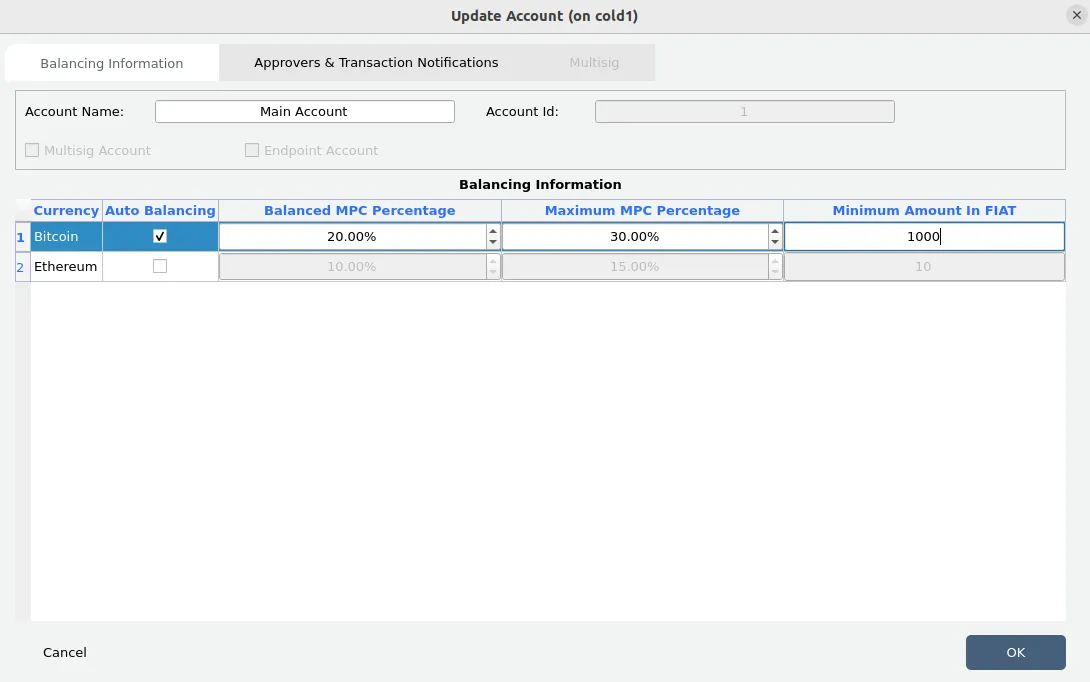Increase Bitcoin Maximum MPC Percentage
1090x682 pixels.
click(775, 231)
